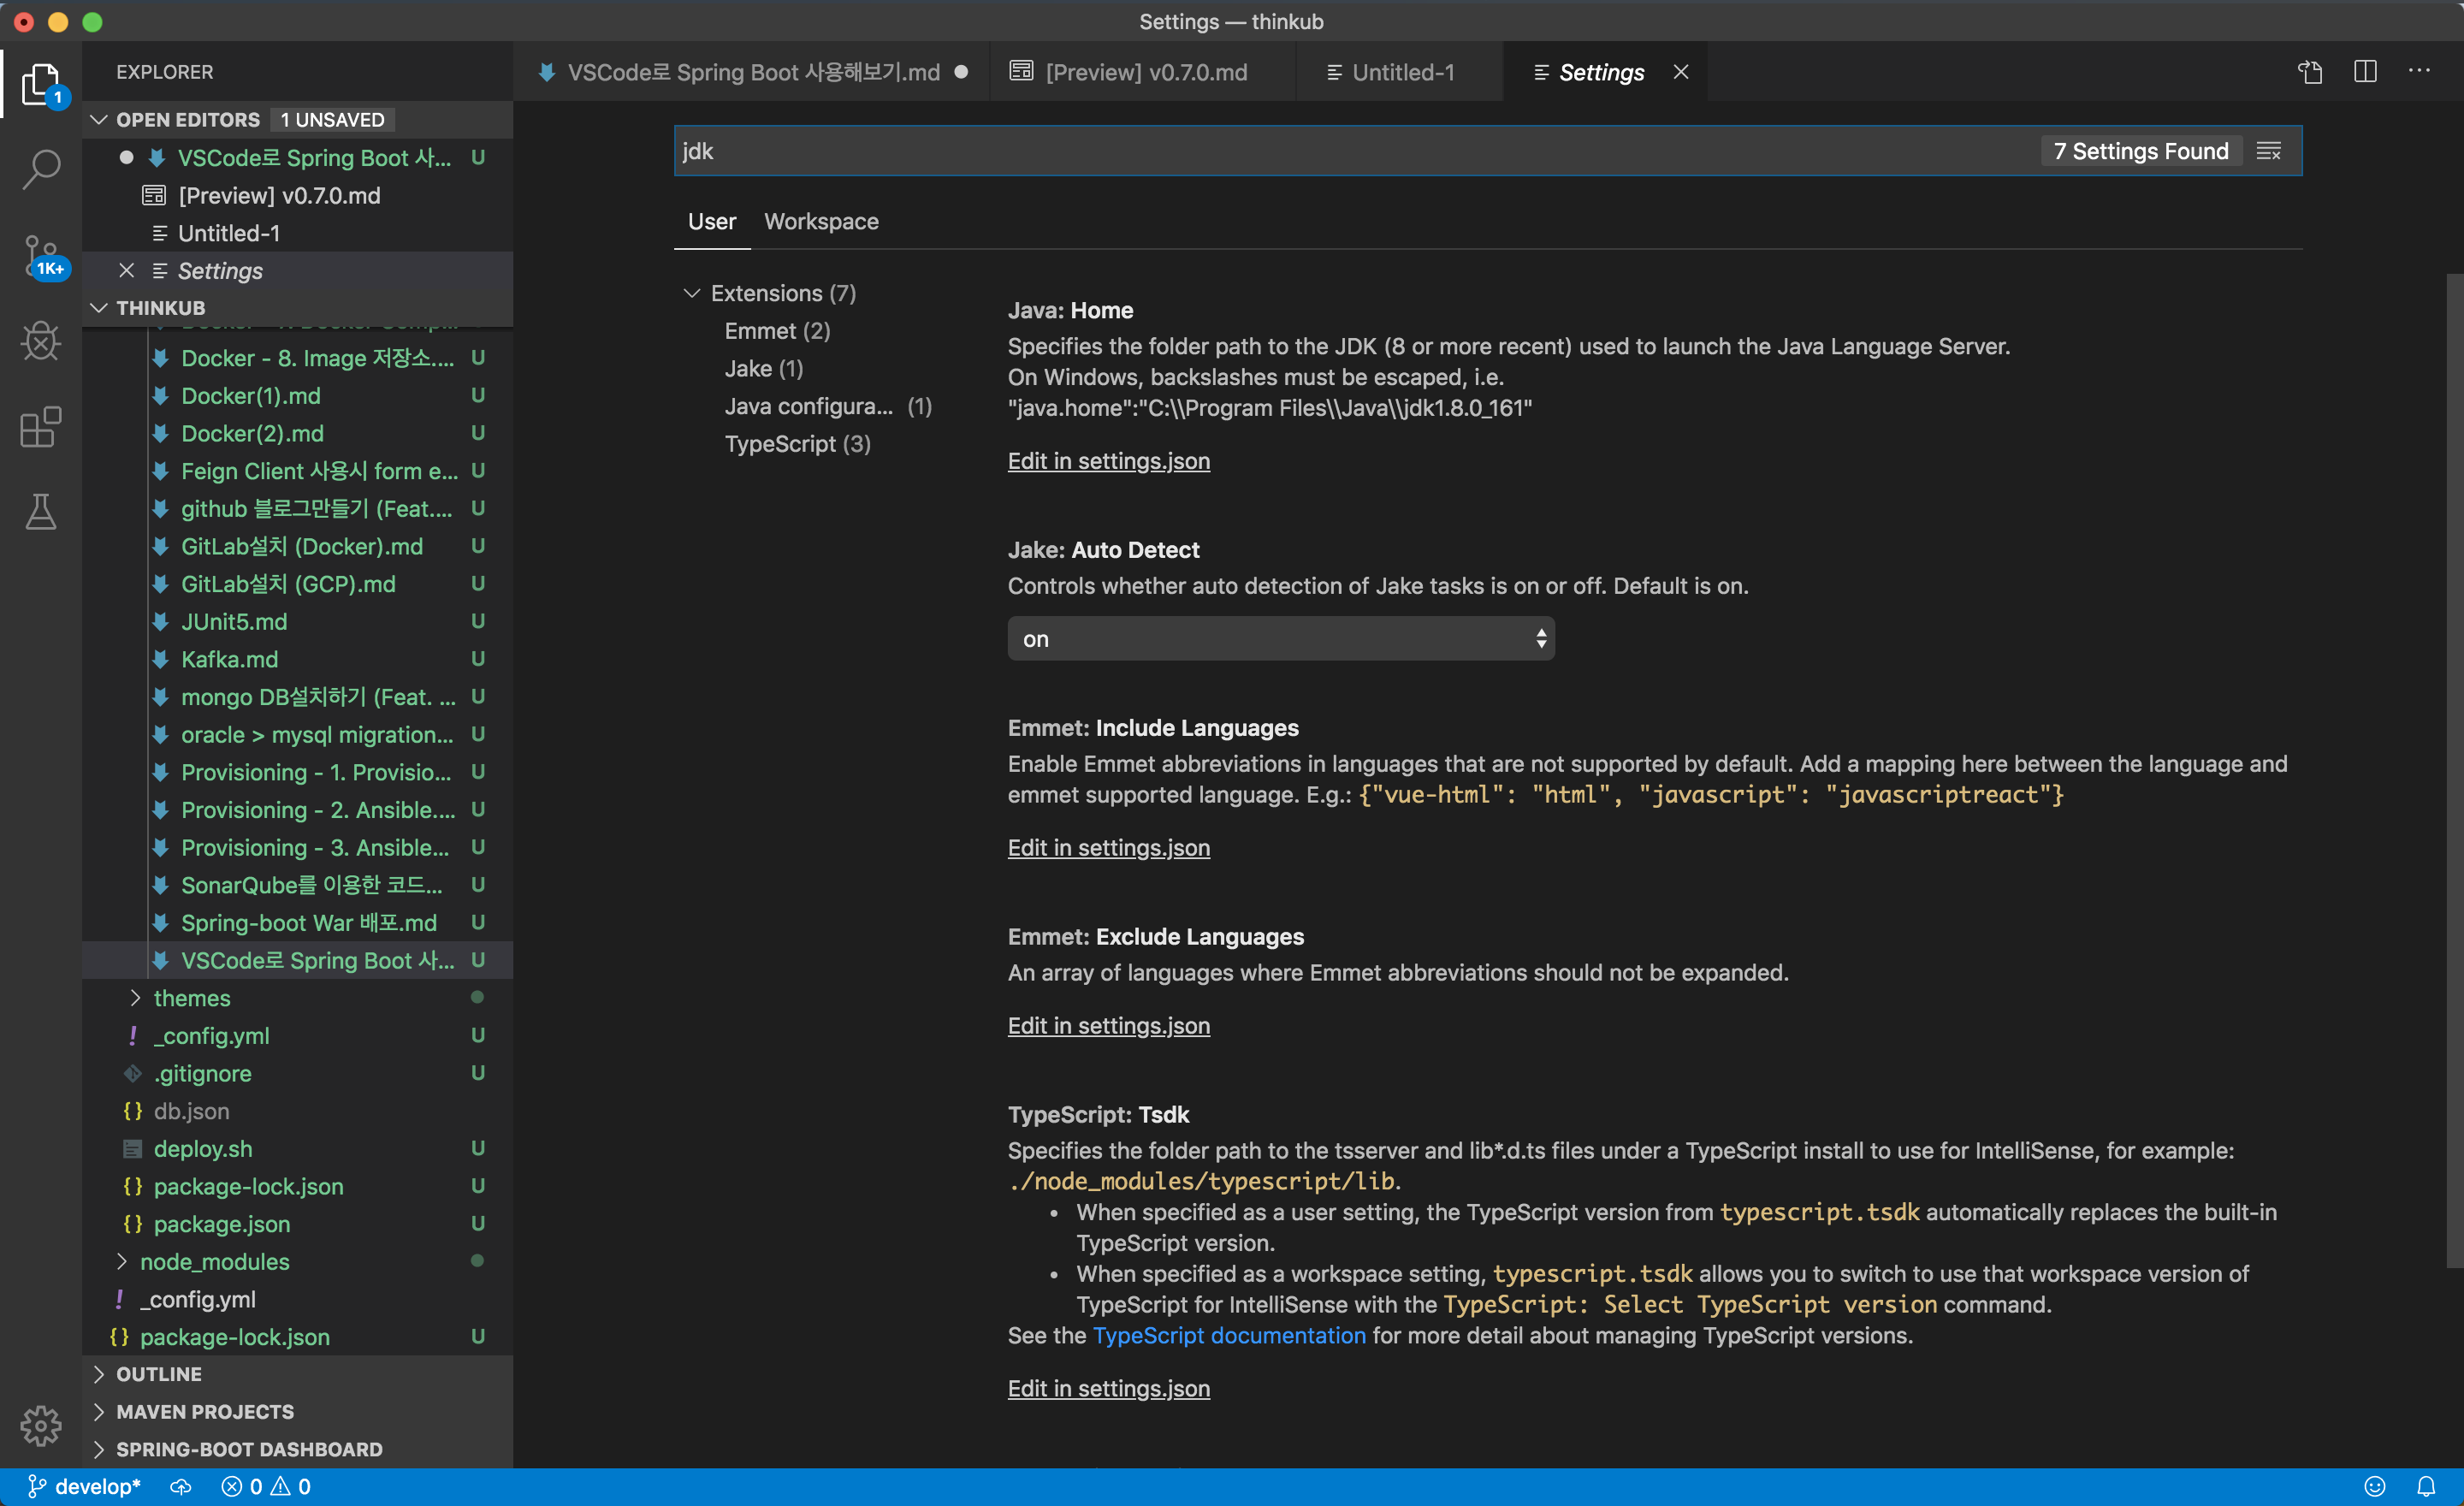Viewport: 2464px width, 1506px height.
Task: Click Open Settings (JSON) icon in editor toolbar
Action: pyautogui.click(x=2310, y=72)
